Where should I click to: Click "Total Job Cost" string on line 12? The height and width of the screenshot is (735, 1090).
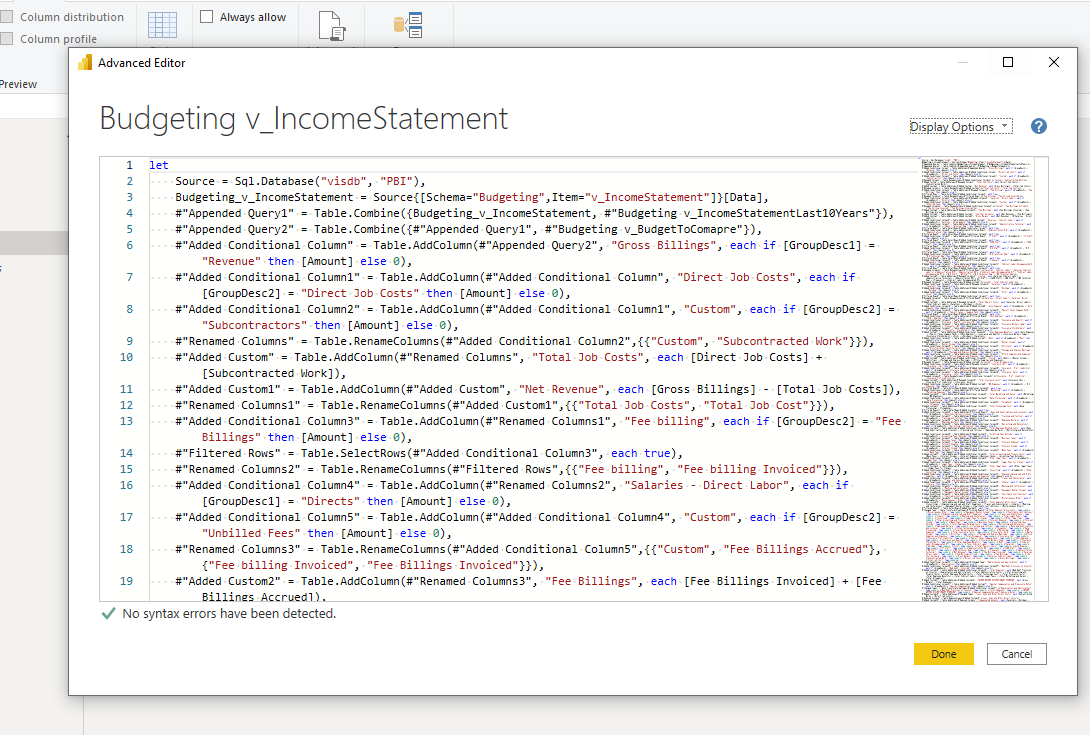point(756,405)
